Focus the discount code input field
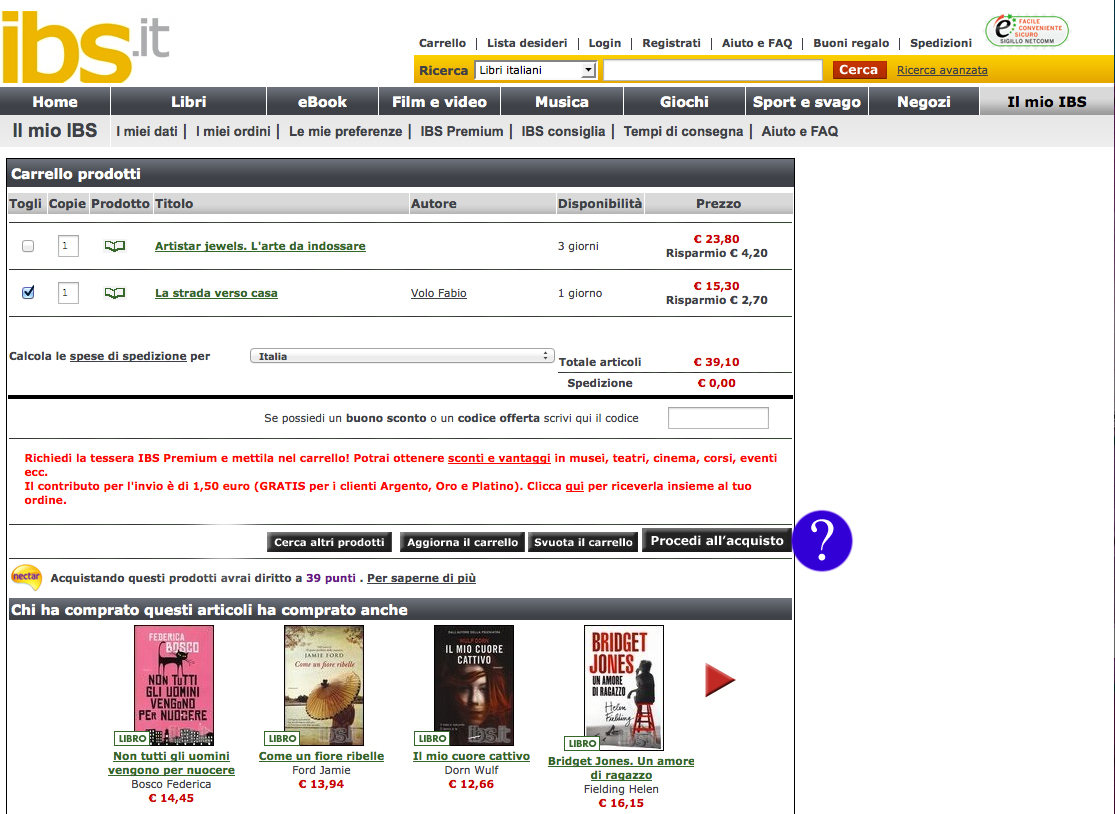Screen dimensions: 1115x814 pos(718,418)
